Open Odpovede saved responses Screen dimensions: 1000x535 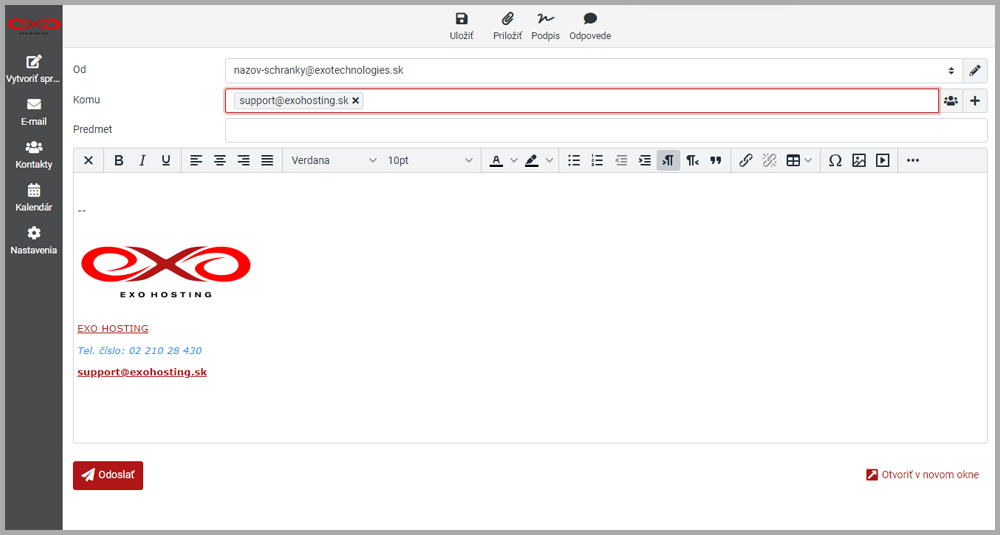click(x=590, y=26)
